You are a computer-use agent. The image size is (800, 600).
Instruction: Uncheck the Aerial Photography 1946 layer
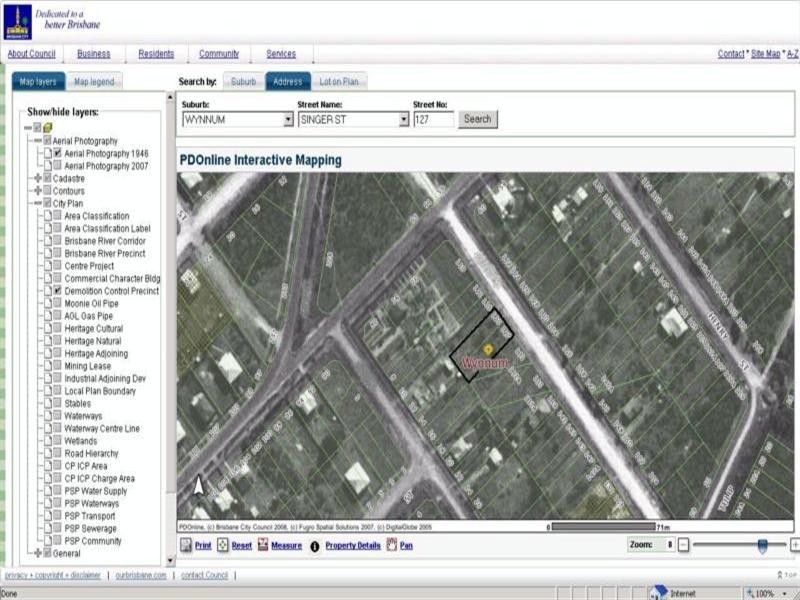point(58,154)
